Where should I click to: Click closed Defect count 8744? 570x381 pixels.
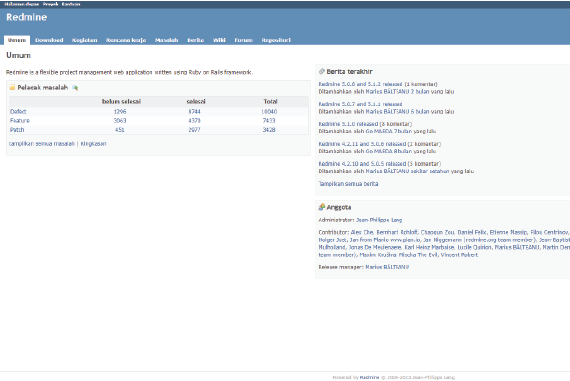(194, 112)
